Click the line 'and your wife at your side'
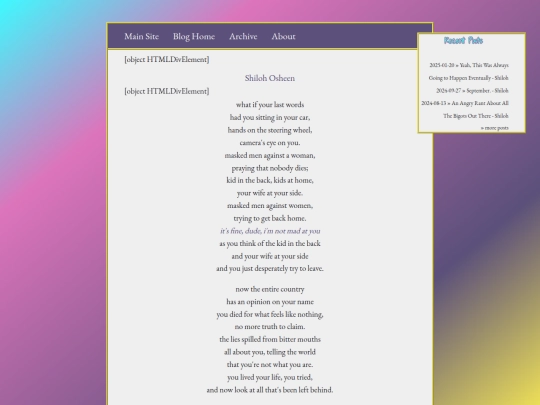 pos(270,256)
